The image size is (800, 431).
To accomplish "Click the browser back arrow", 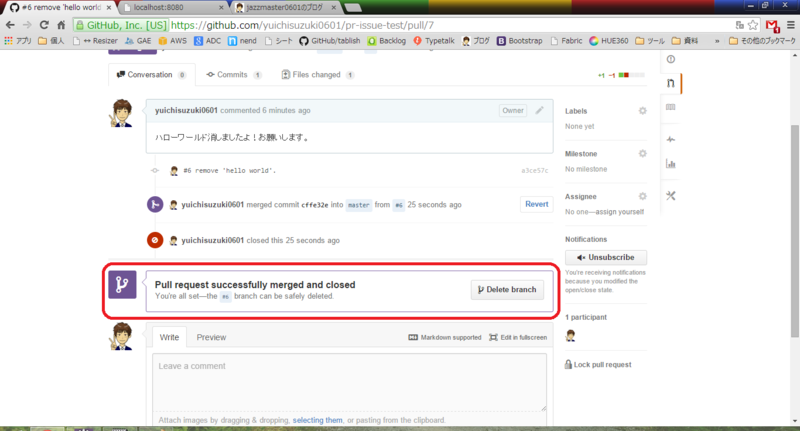I will click(x=10, y=25).
